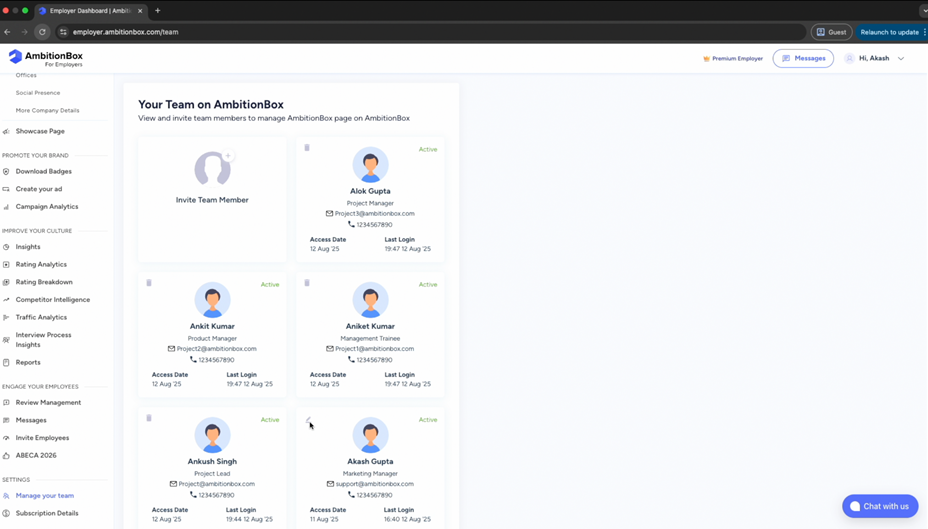Reload the page with browser refresh icon
Viewport: 928px width, 529px height.
click(42, 32)
